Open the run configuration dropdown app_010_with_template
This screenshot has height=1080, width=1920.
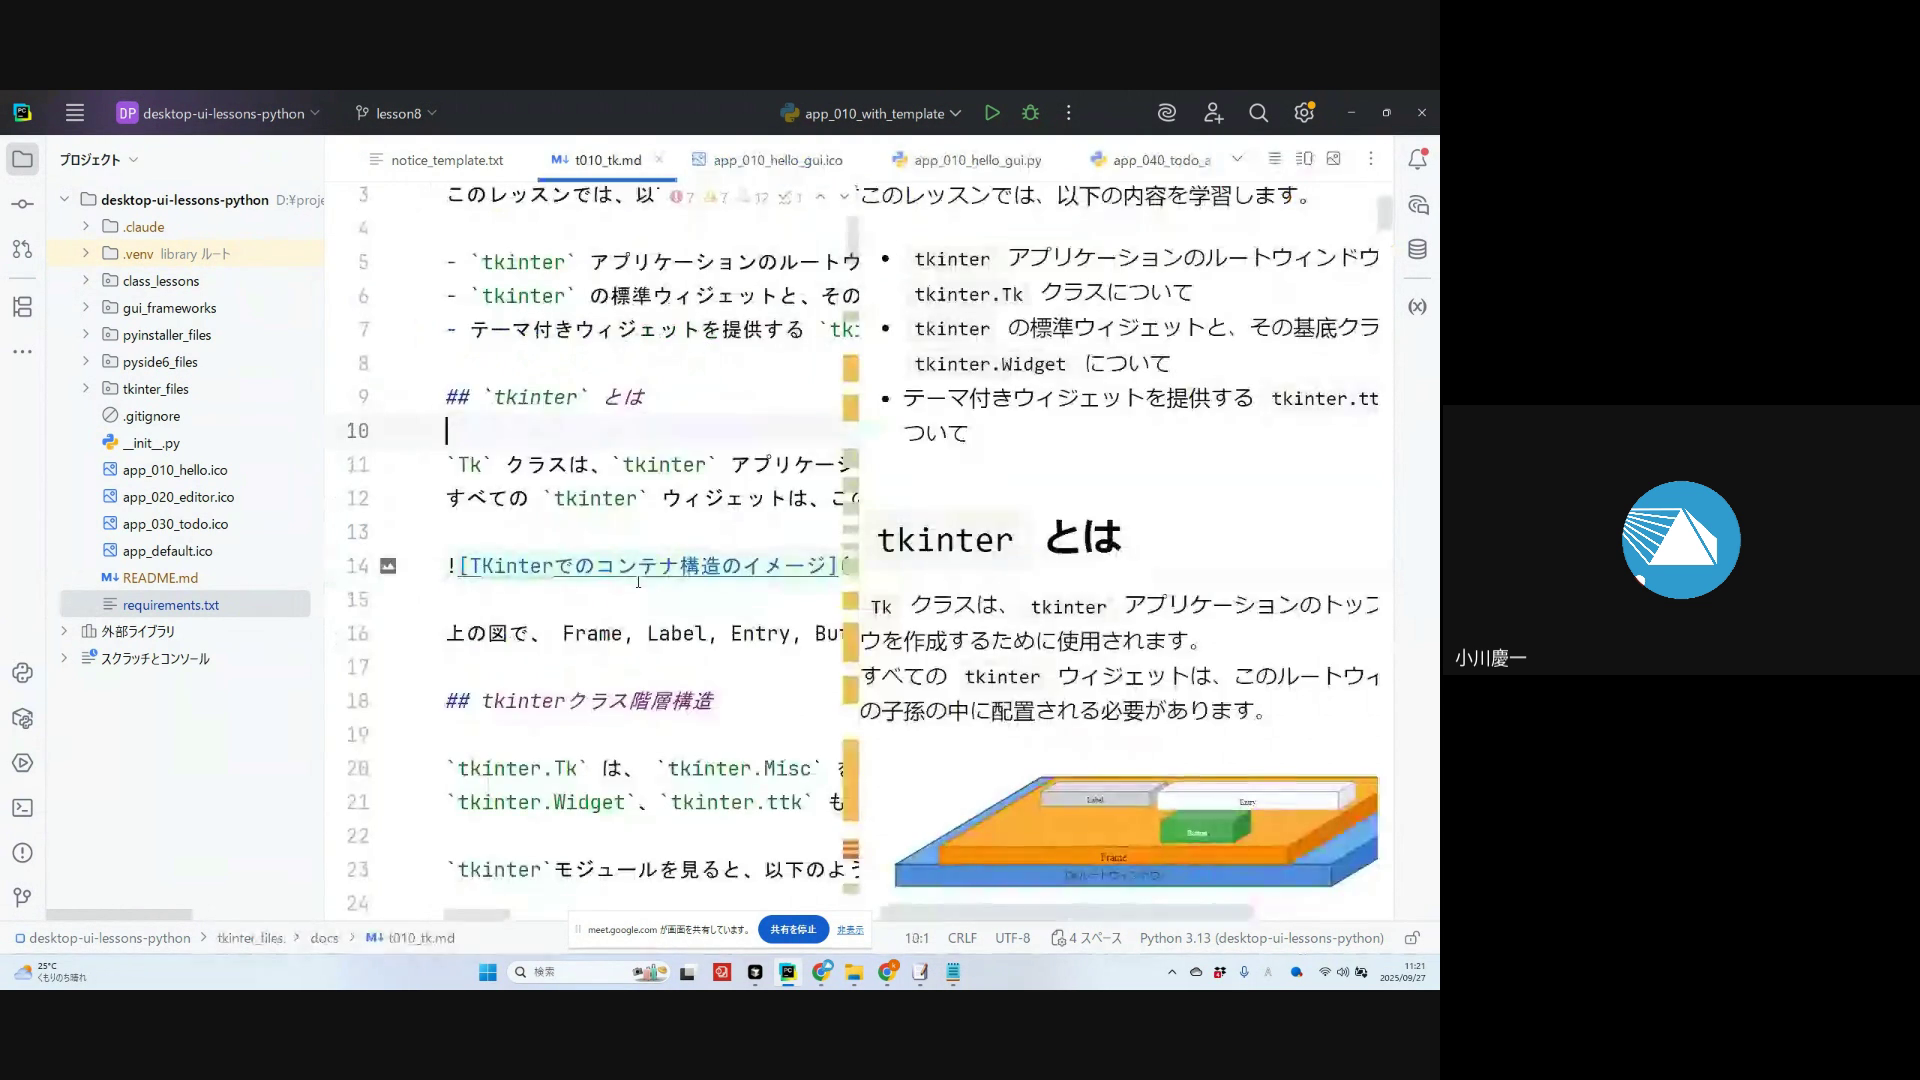point(872,113)
